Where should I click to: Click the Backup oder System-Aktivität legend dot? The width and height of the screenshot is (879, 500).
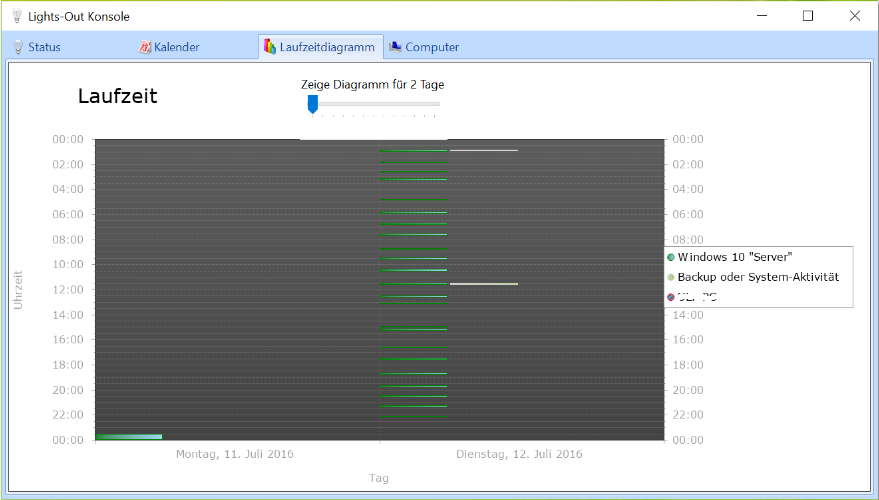670,277
